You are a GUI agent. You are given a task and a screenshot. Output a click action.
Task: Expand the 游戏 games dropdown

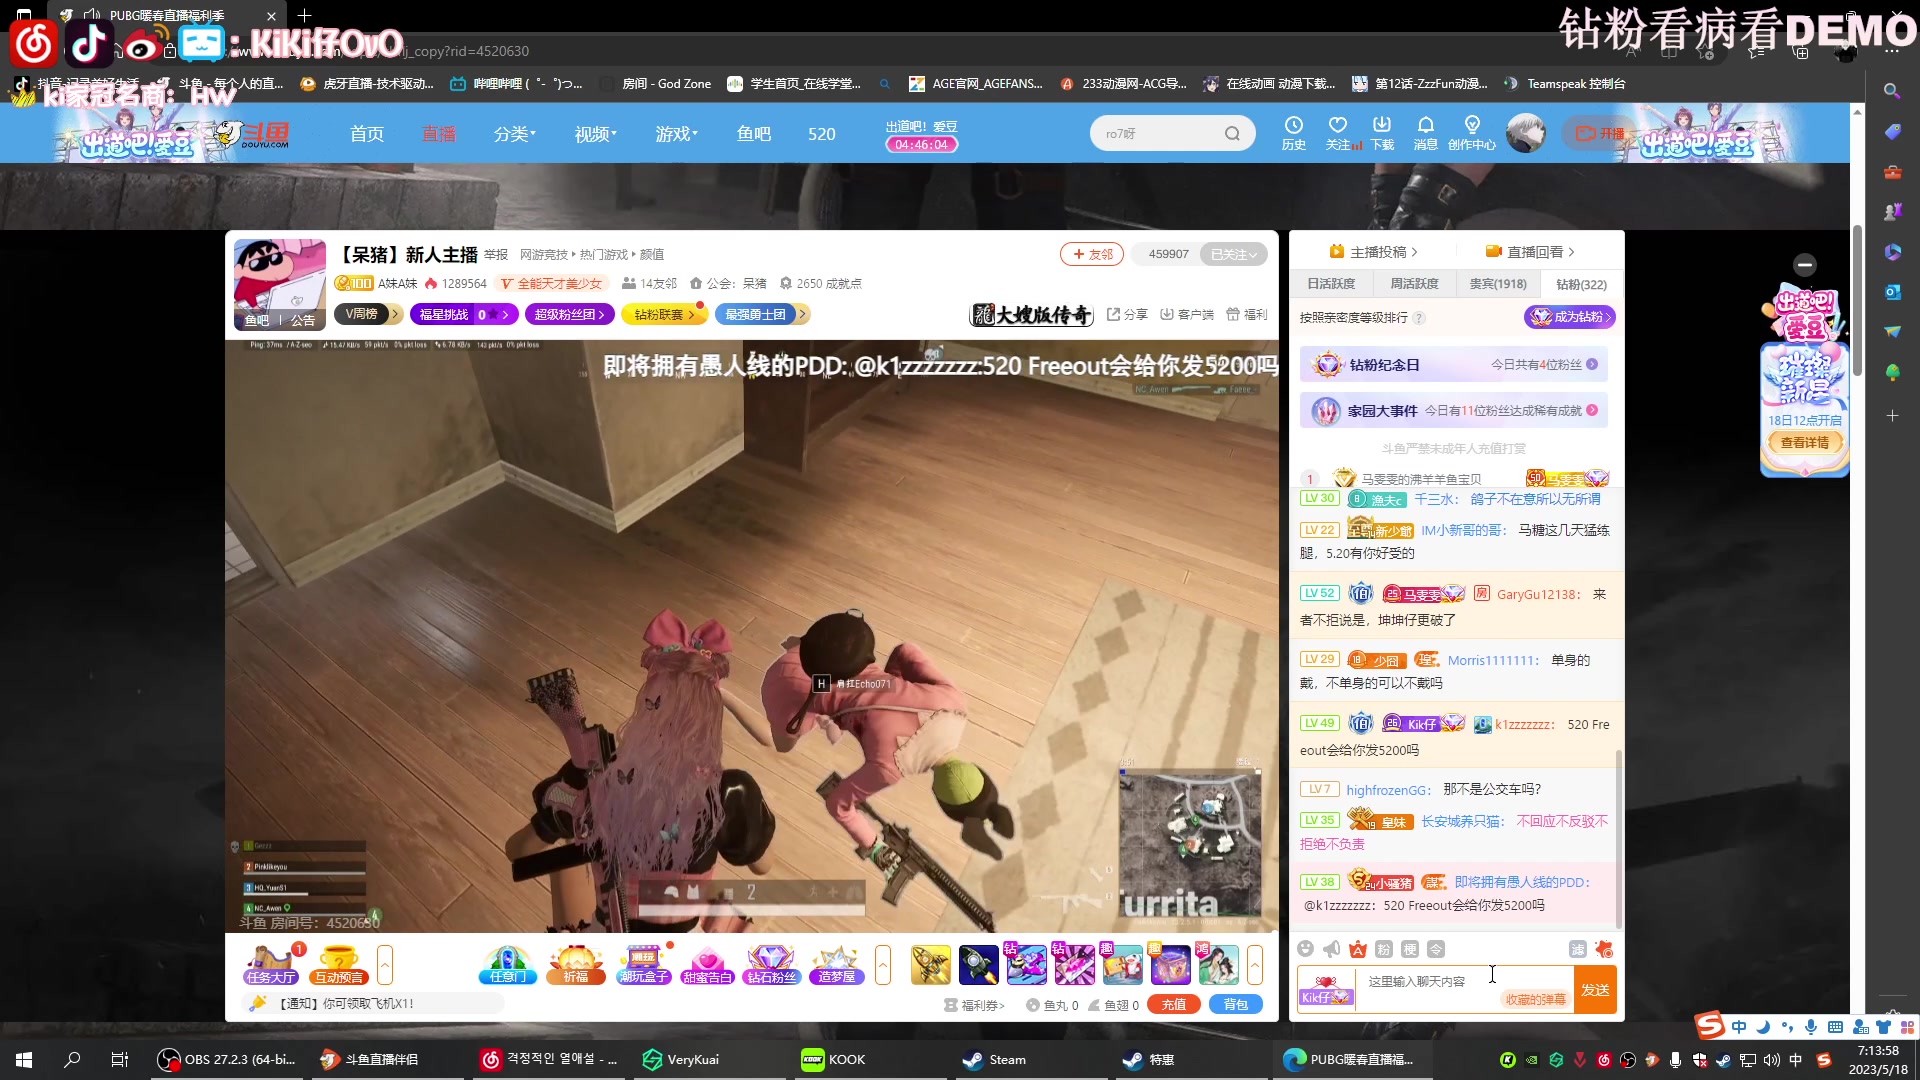676,134
